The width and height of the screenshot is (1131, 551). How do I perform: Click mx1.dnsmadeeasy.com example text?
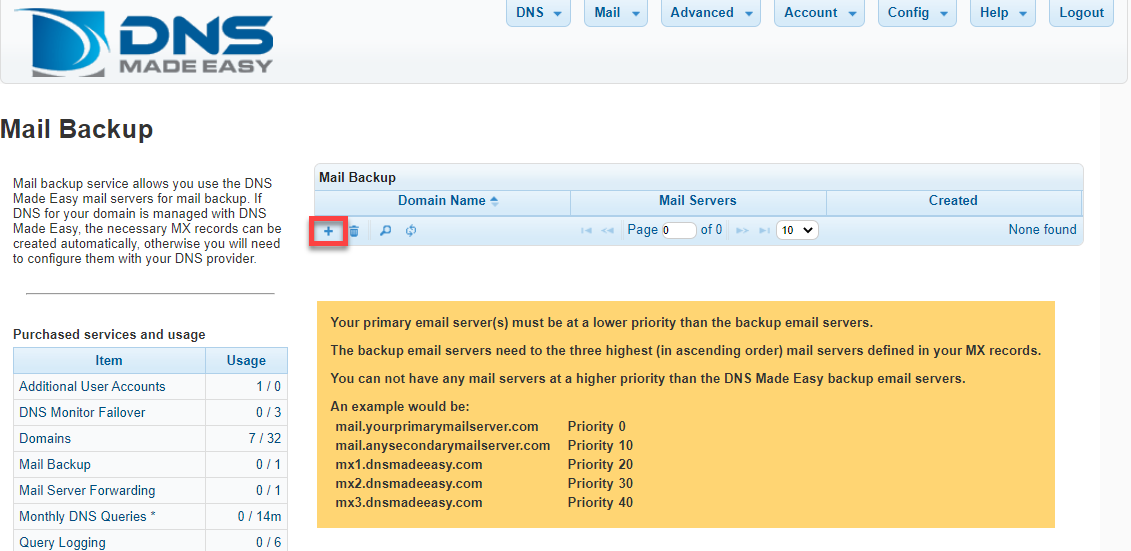409,464
